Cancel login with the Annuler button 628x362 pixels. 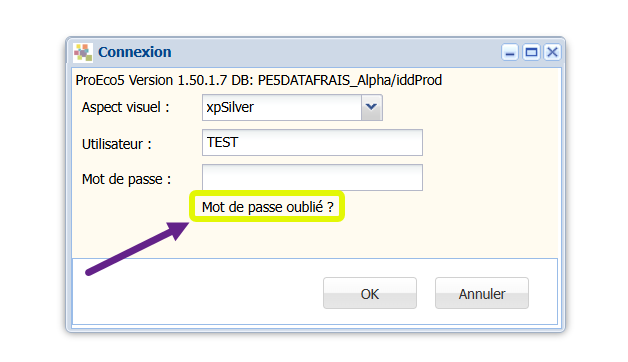pos(482,294)
